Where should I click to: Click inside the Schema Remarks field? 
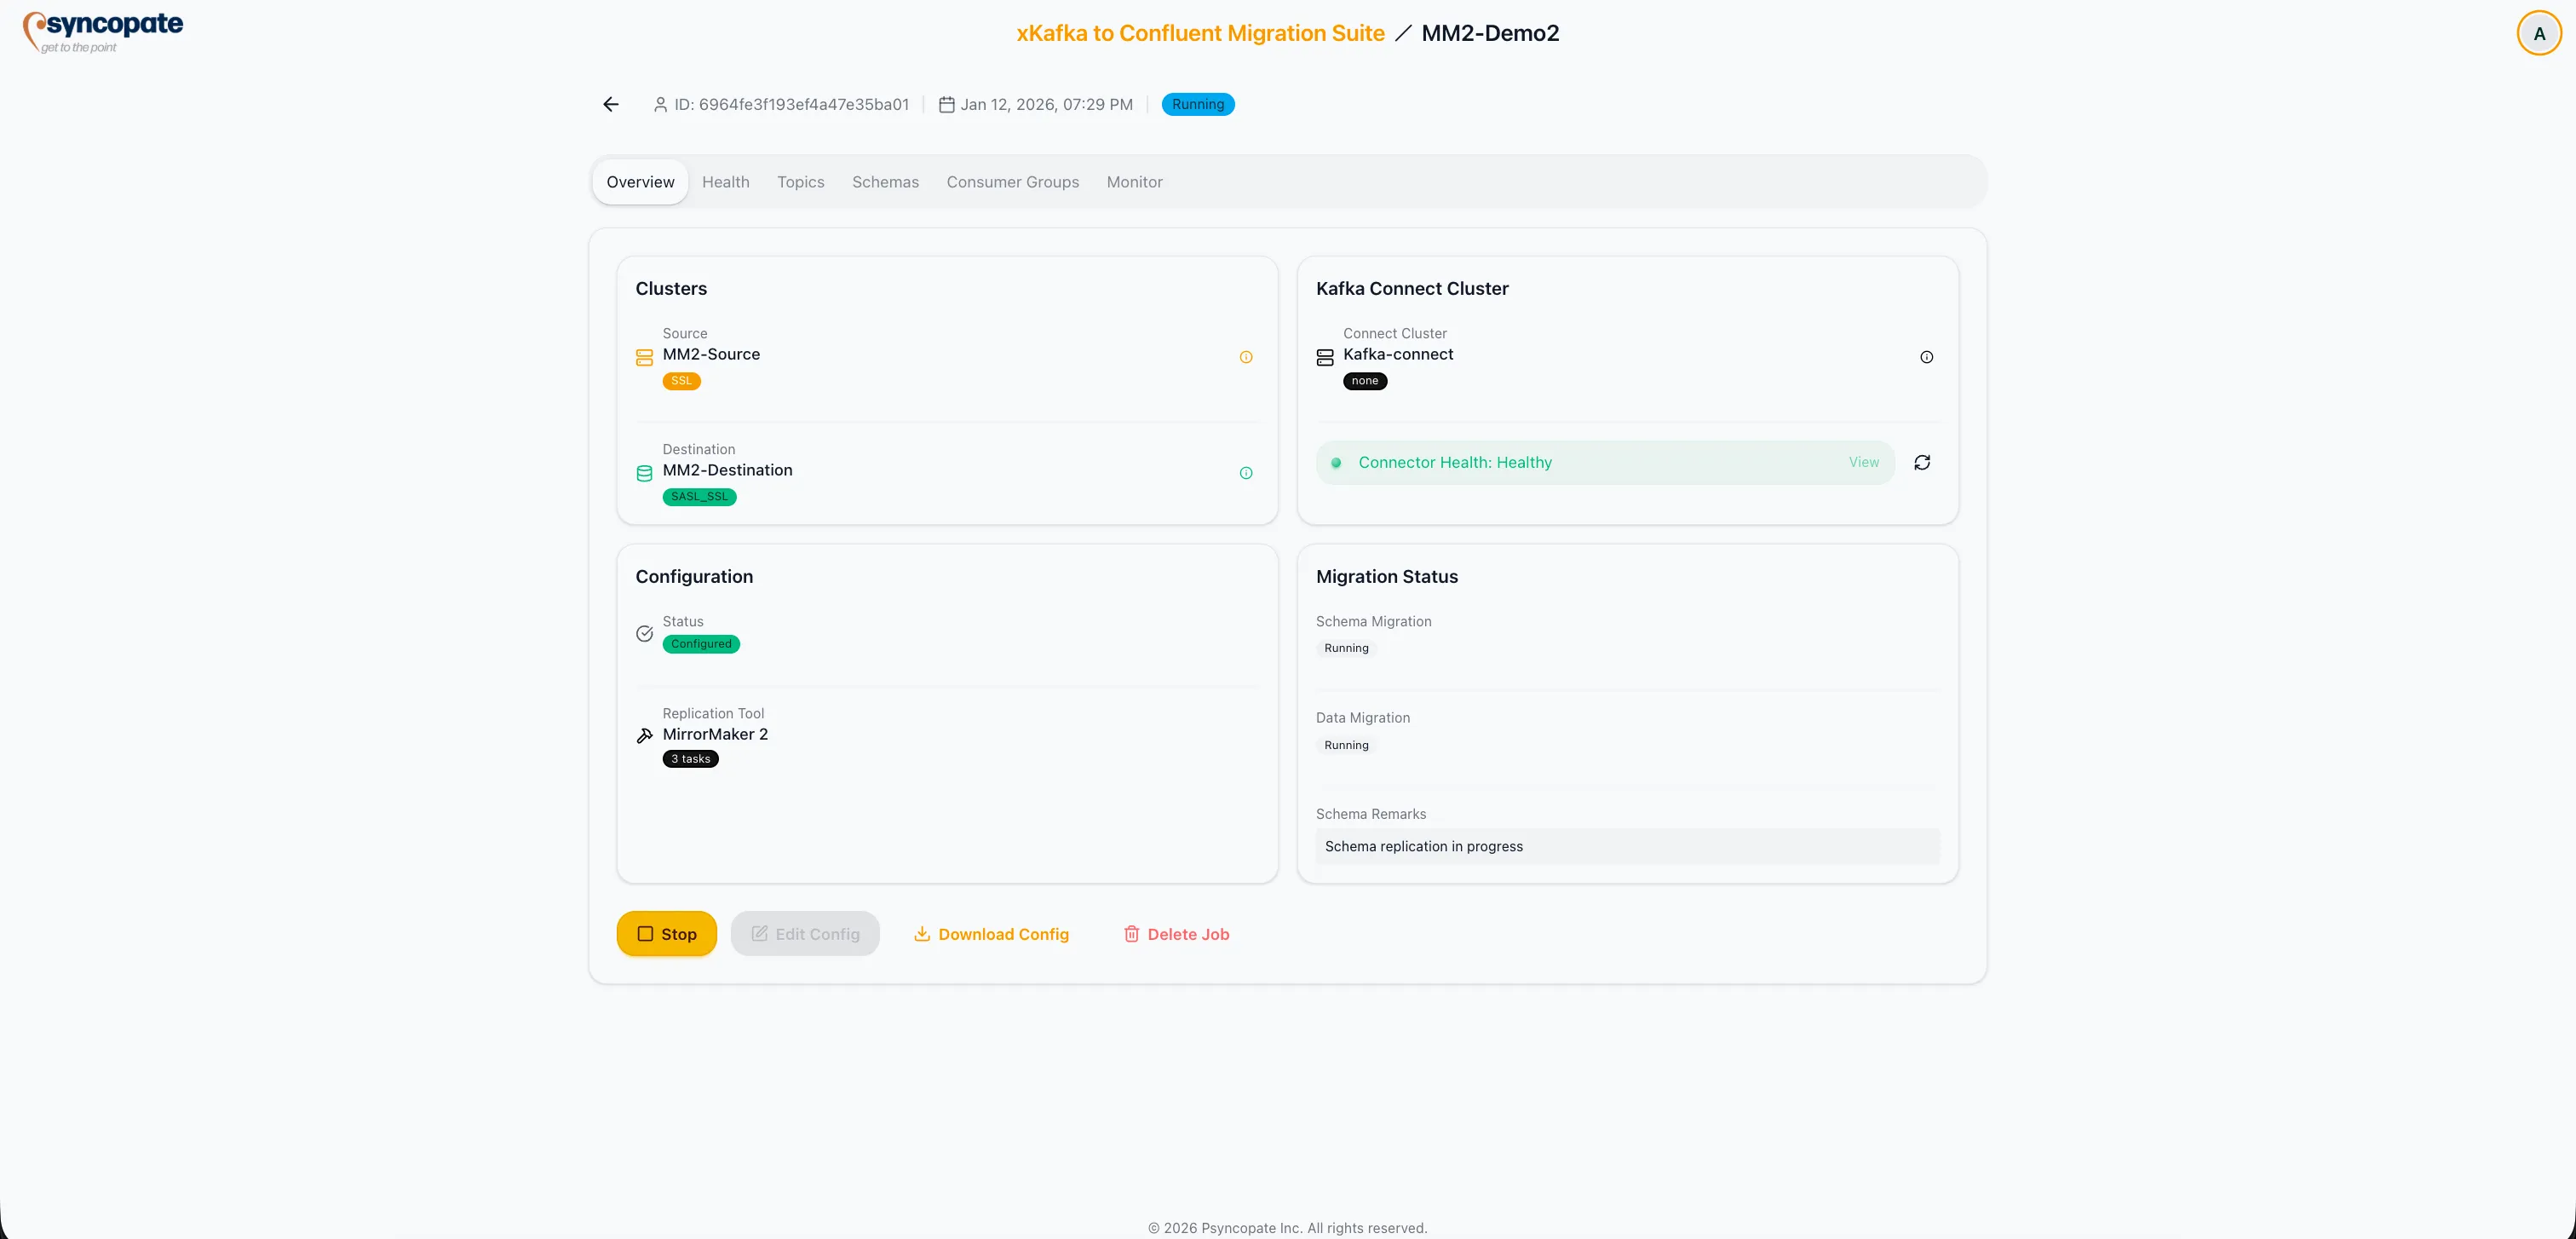click(1627, 846)
